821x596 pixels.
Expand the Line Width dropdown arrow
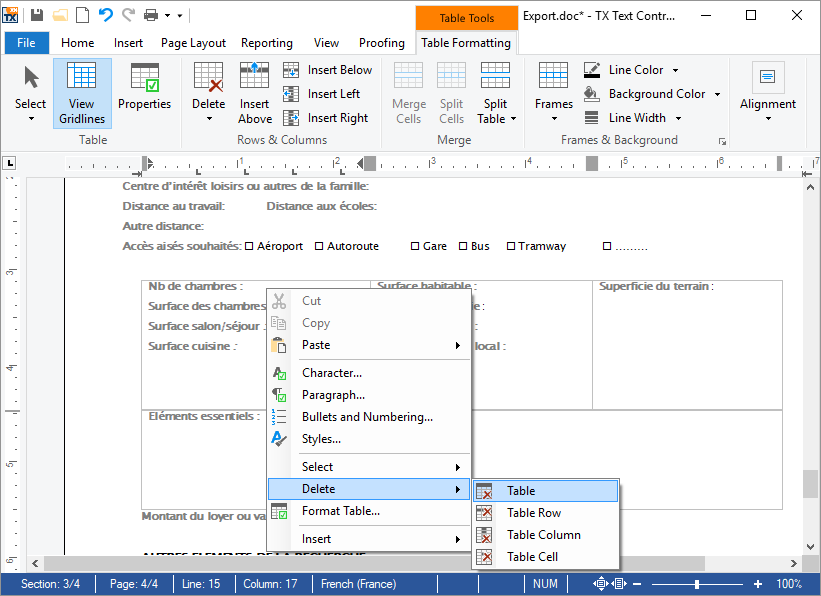(x=679, y=118)
